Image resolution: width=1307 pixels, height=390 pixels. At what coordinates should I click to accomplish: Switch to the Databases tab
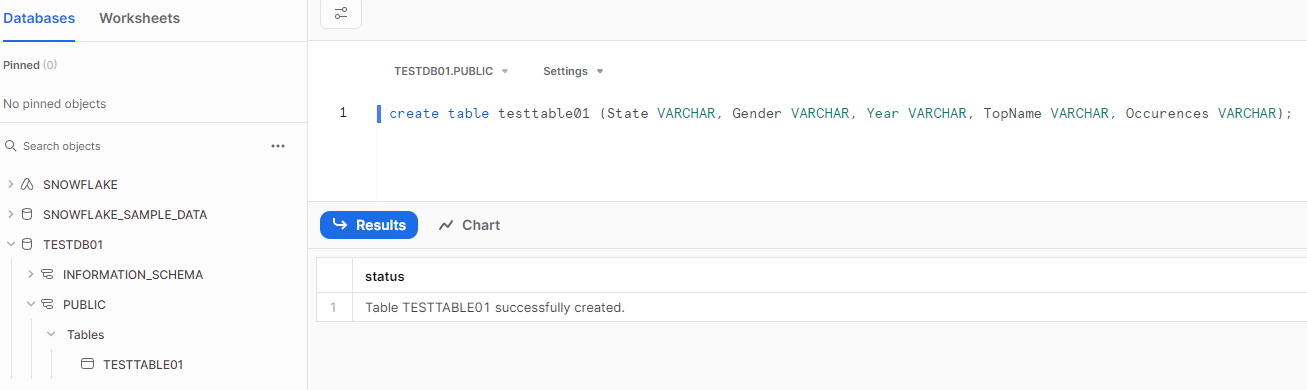click(39, 19)
